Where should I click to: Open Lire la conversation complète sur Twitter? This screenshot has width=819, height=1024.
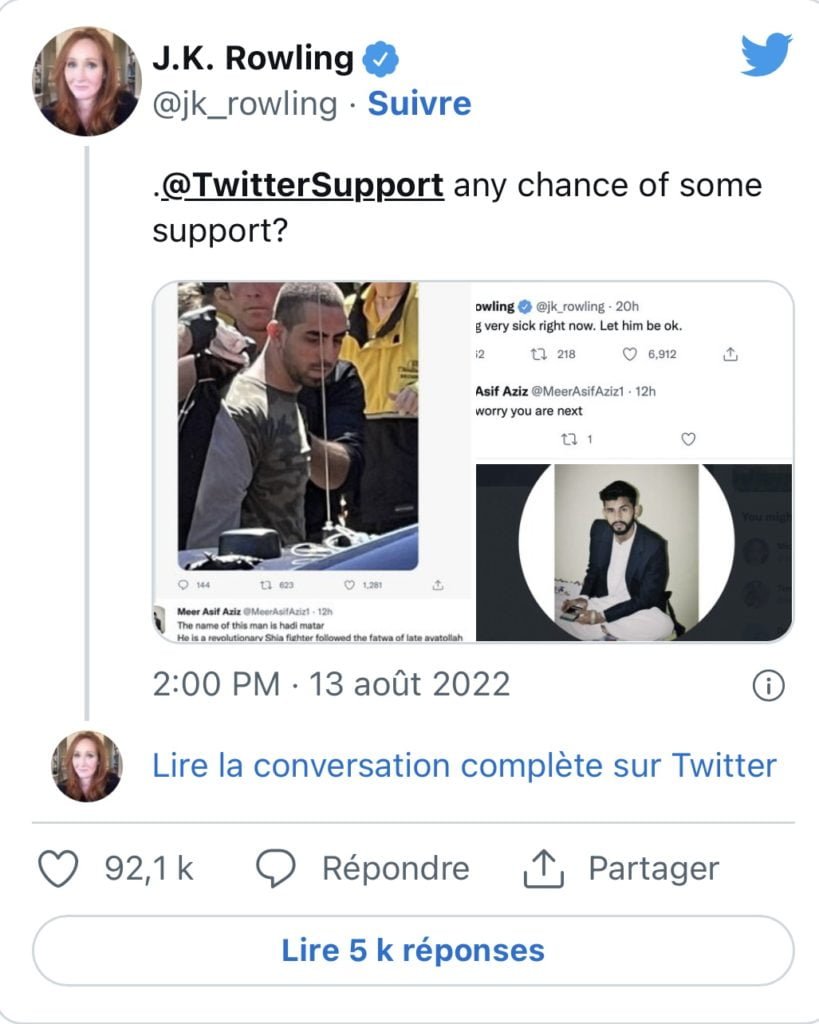(464, 766)
